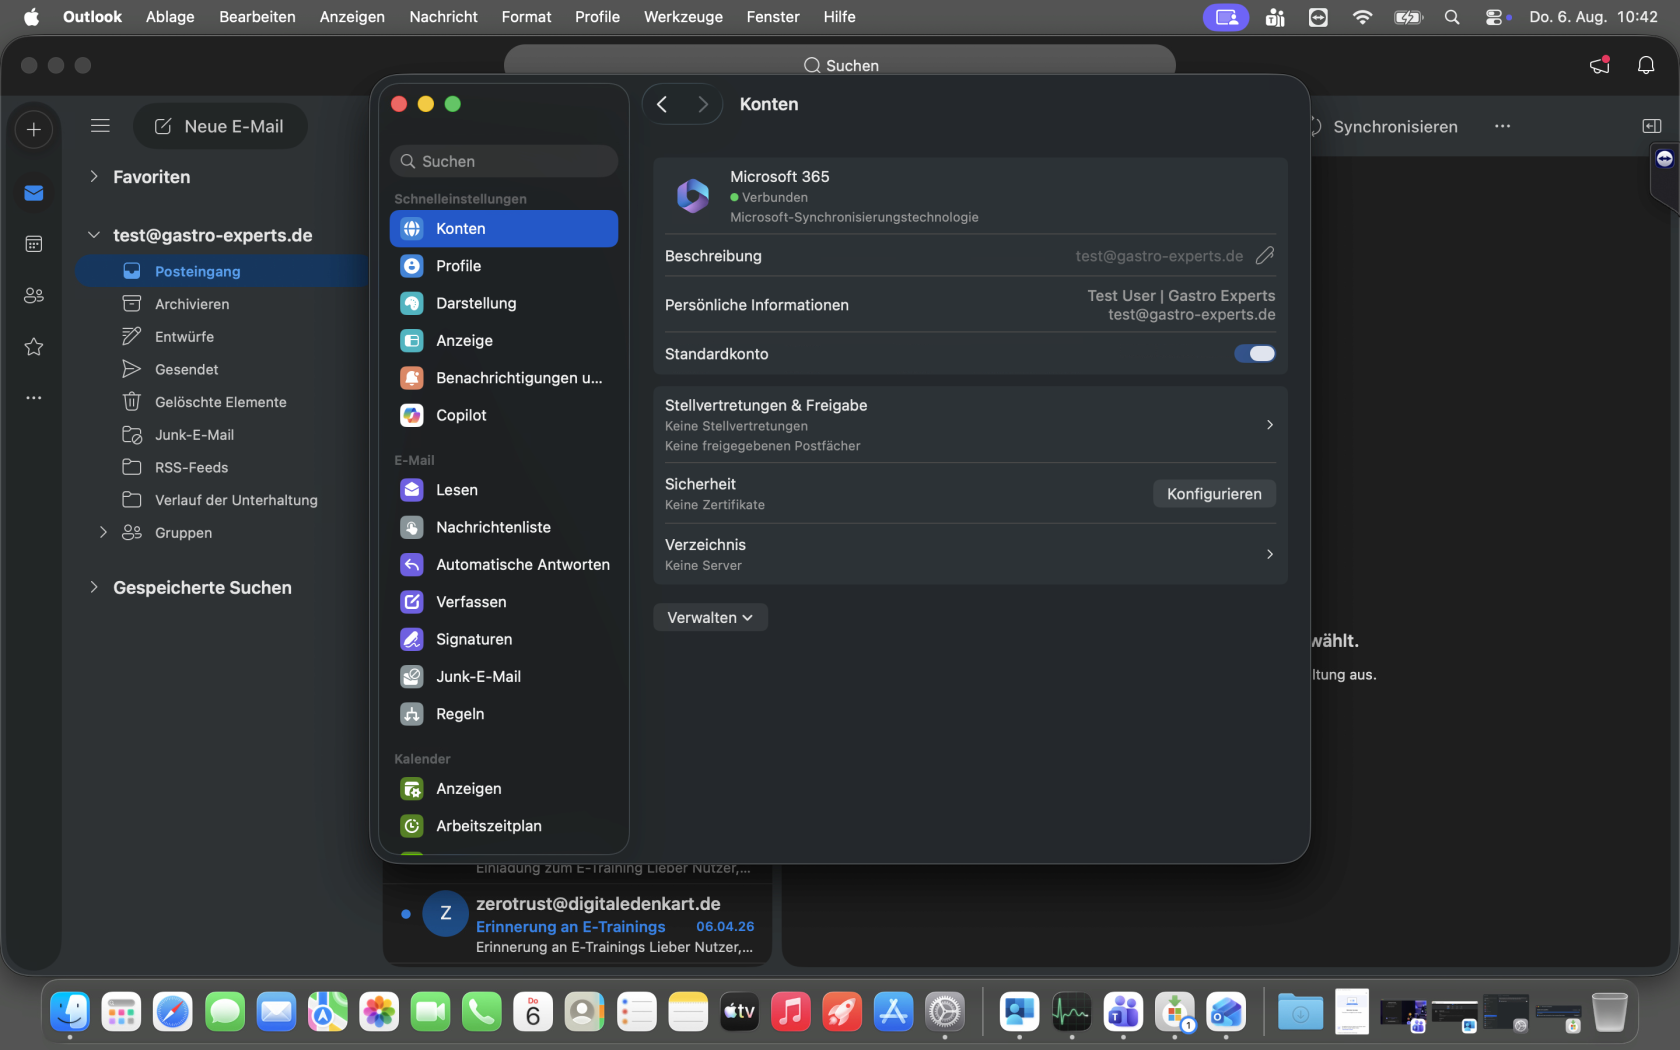Viewport: 1680px width, 1050px height.
Task: Open the Posteingang folder
Action: (223, 271)
